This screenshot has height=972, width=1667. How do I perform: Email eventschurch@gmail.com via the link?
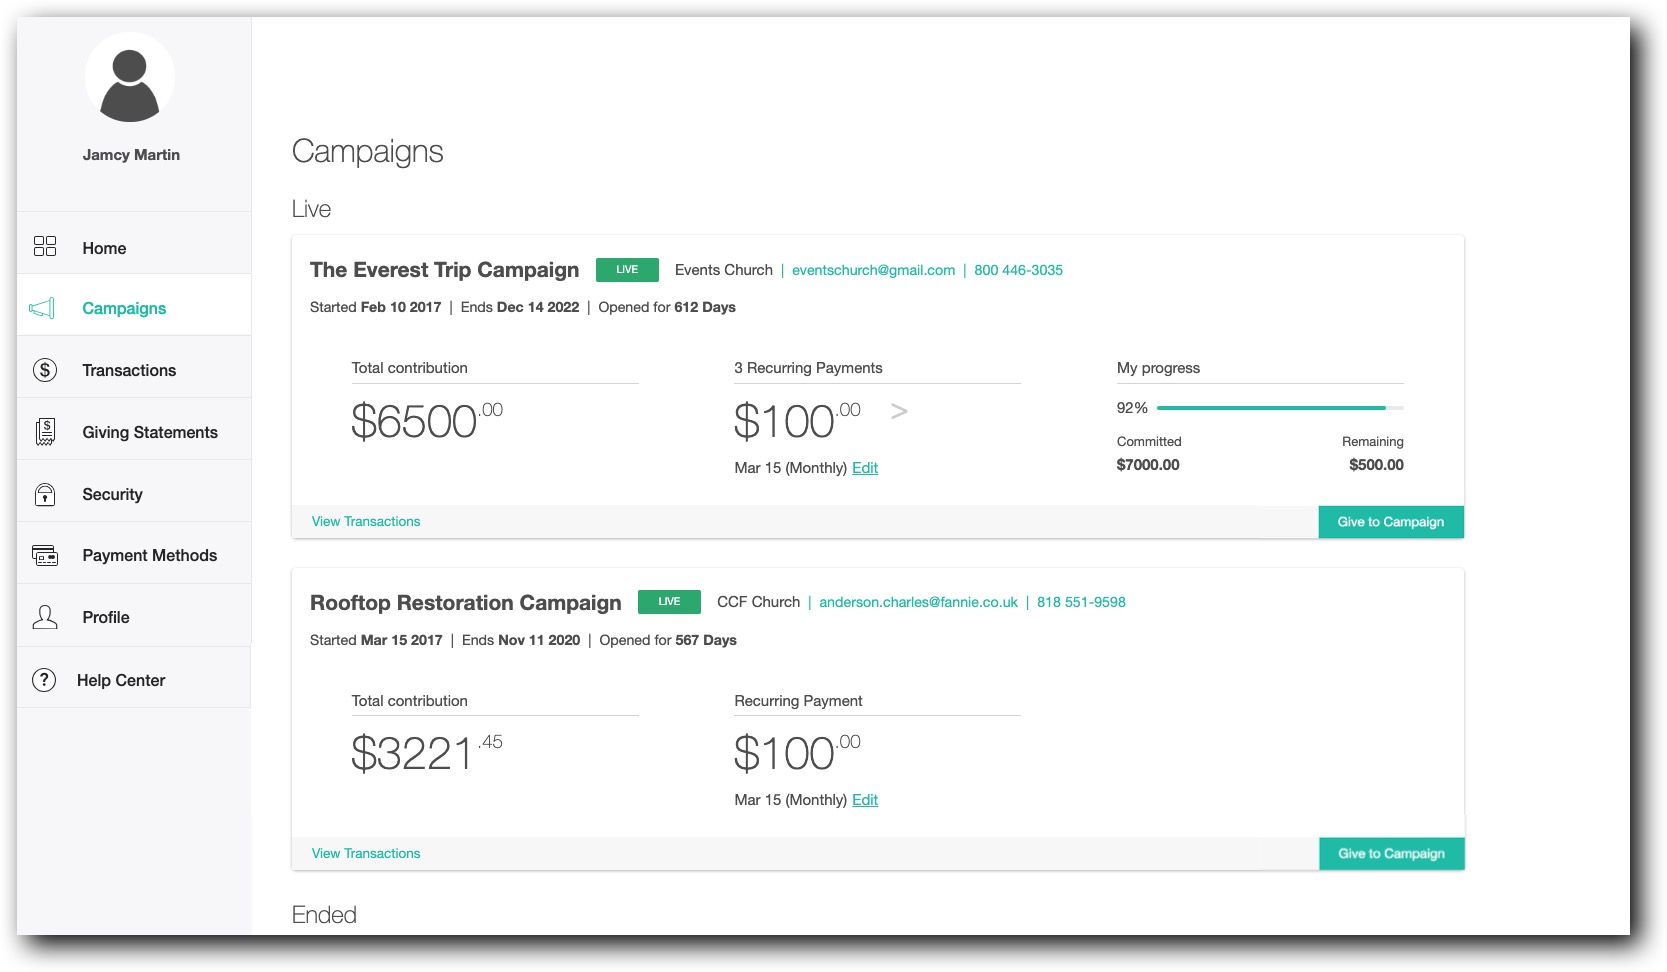(873, 270)
